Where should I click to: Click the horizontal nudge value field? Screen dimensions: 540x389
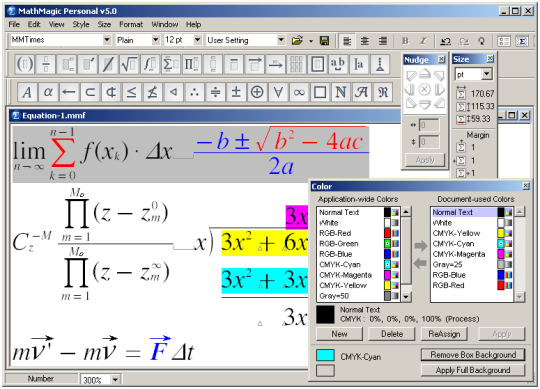click(x=429, y=125)
